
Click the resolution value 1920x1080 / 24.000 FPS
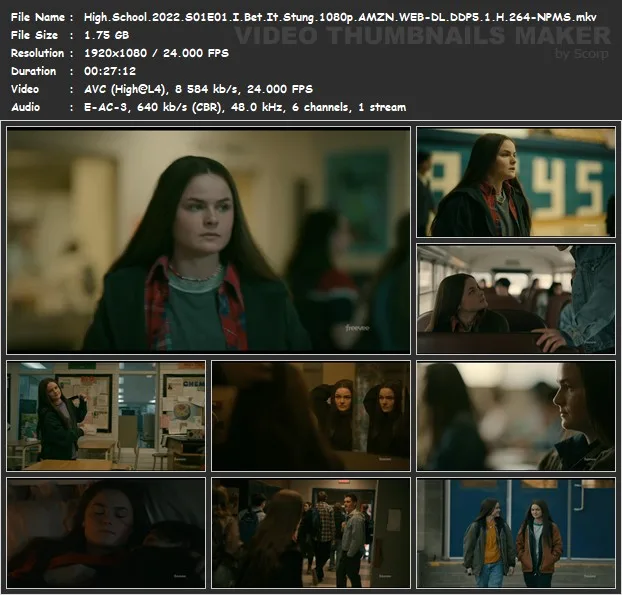point(156,53)
